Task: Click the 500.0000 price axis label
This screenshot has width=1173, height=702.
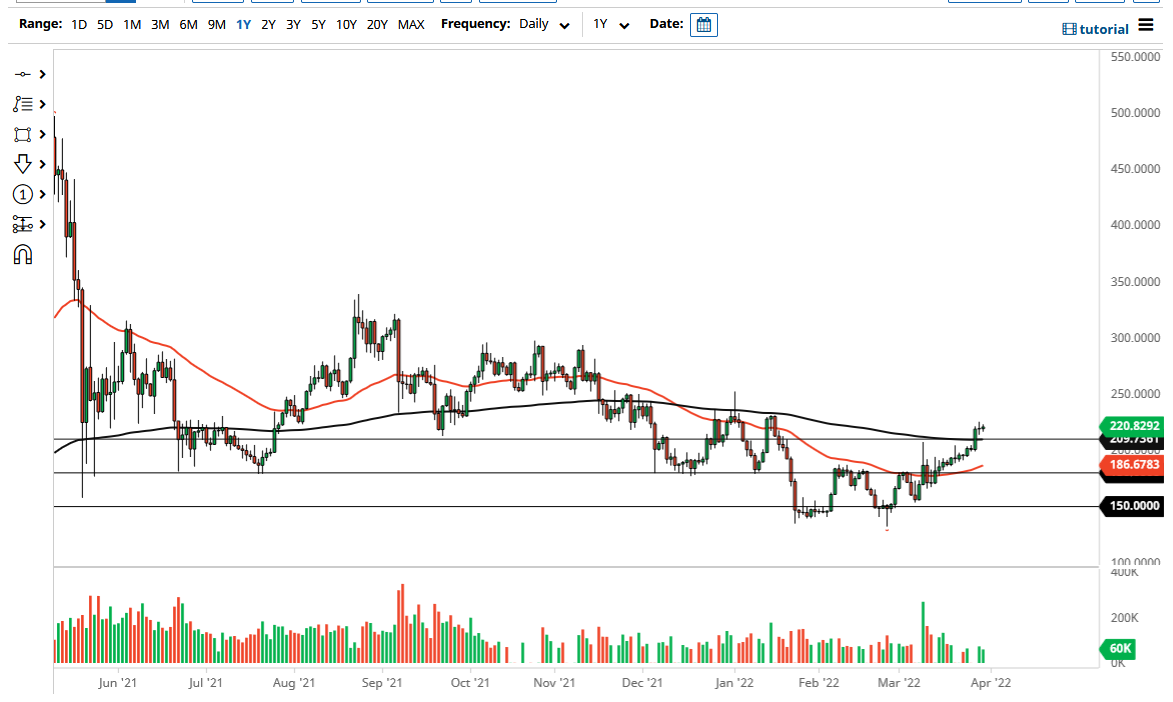Action: pos(1136,113)
